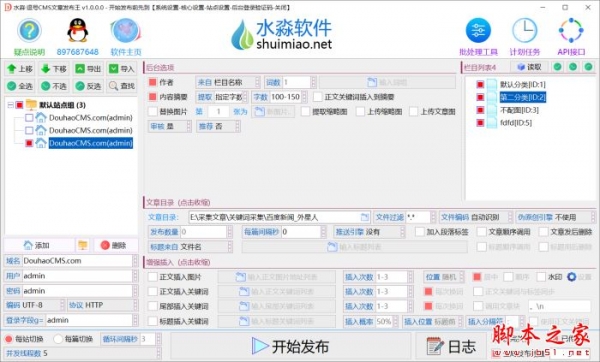The height and width of the screenshot is (362, 600).
Task: Open 伪原创引擎 不使用 dropdown
Action: coord(555,217)
